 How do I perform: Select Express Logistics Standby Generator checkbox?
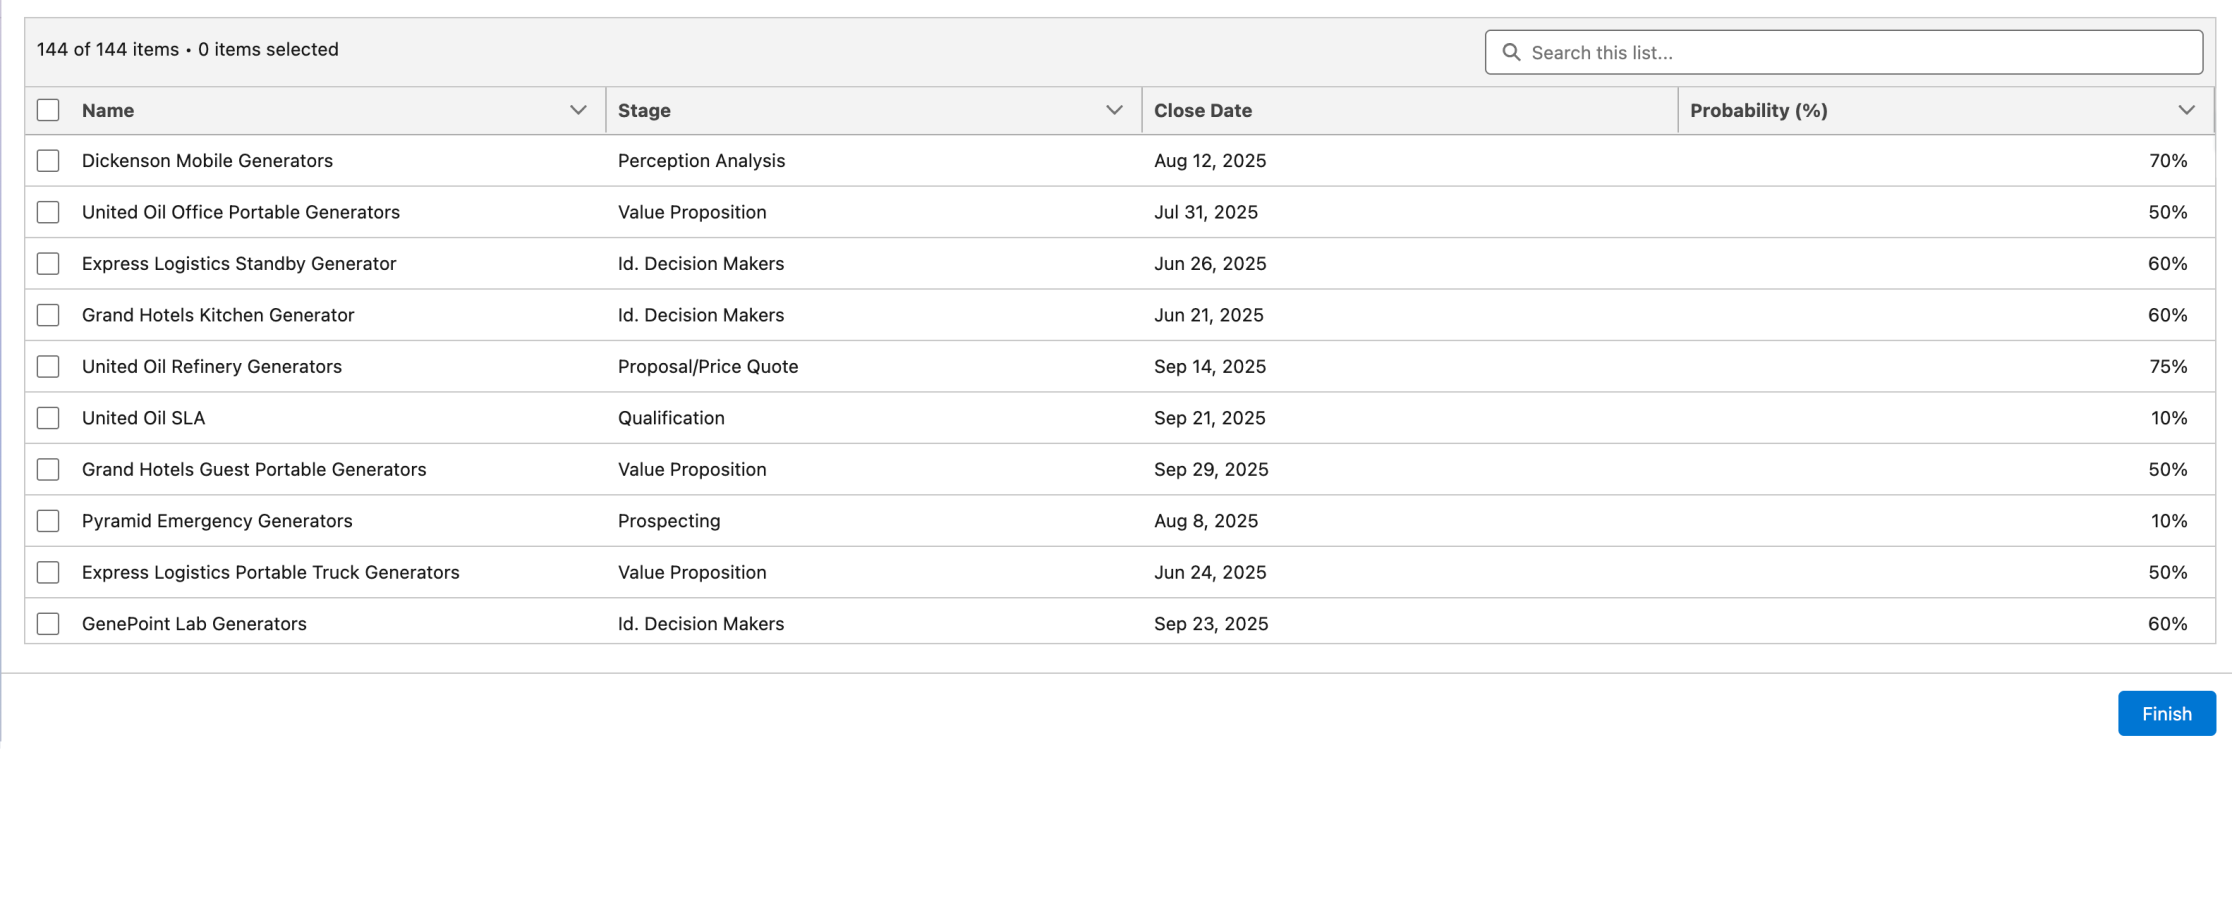(48, 264)
